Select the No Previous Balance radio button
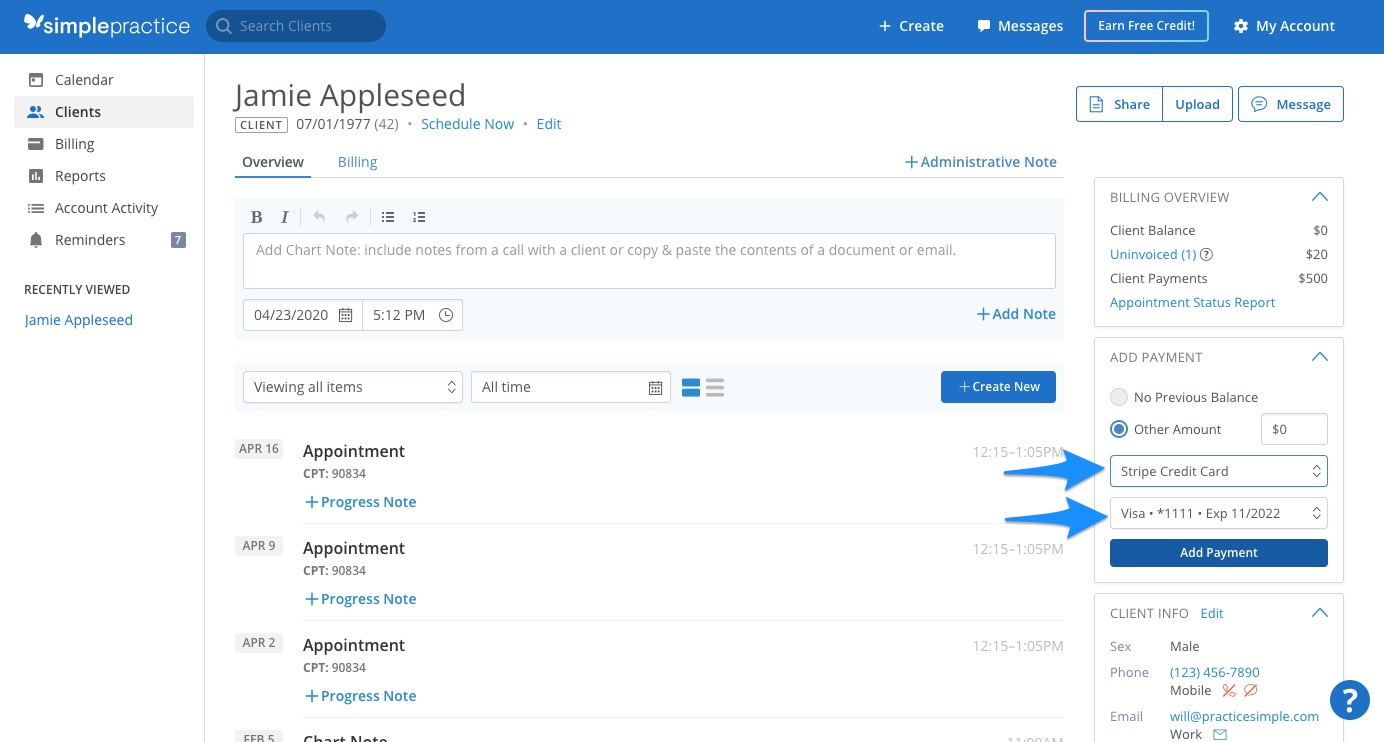Viewport: 1384px width, 742px height. 1119,397
